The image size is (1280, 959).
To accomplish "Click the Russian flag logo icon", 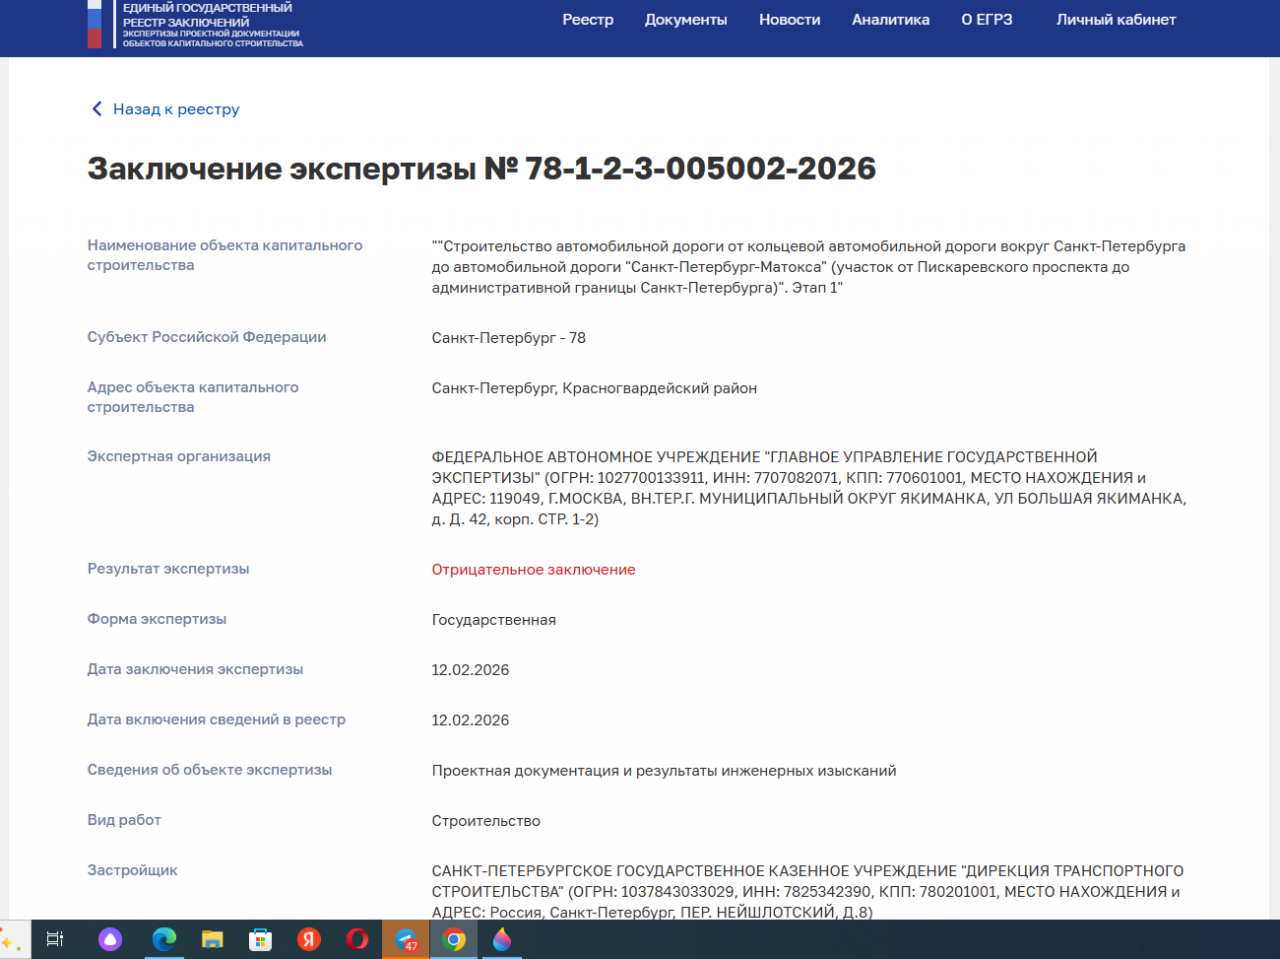I will [x=94, y=23].
